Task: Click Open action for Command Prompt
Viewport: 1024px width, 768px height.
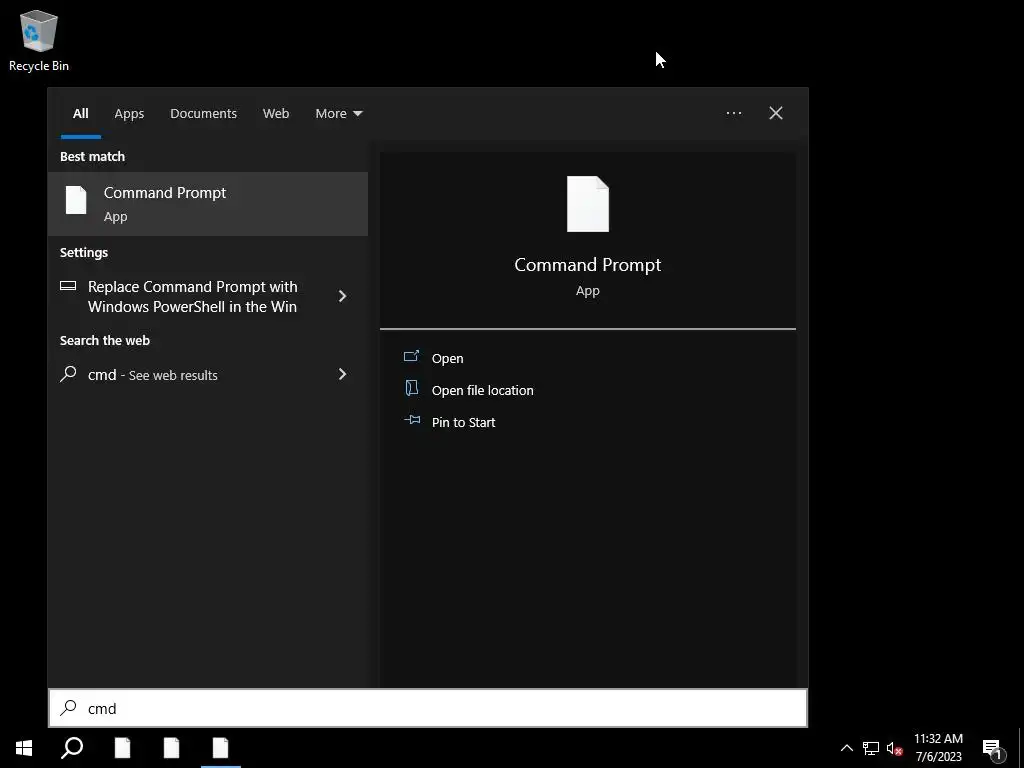Action: click(x=447, y=359)
